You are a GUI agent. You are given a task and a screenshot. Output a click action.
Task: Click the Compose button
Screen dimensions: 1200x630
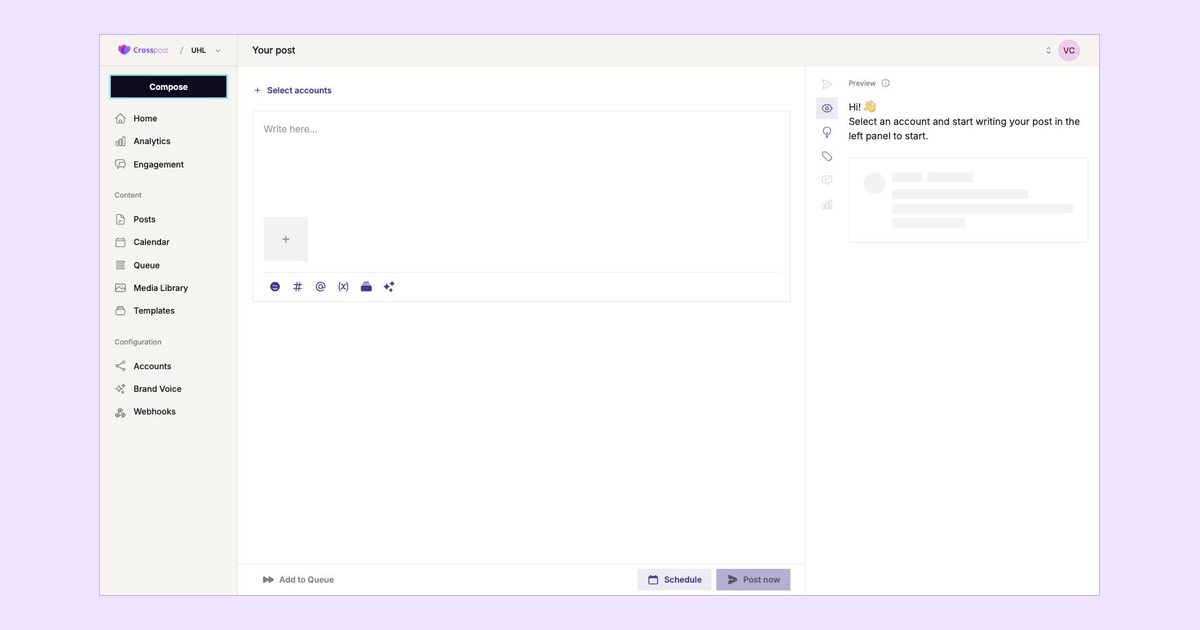[168, 87]
